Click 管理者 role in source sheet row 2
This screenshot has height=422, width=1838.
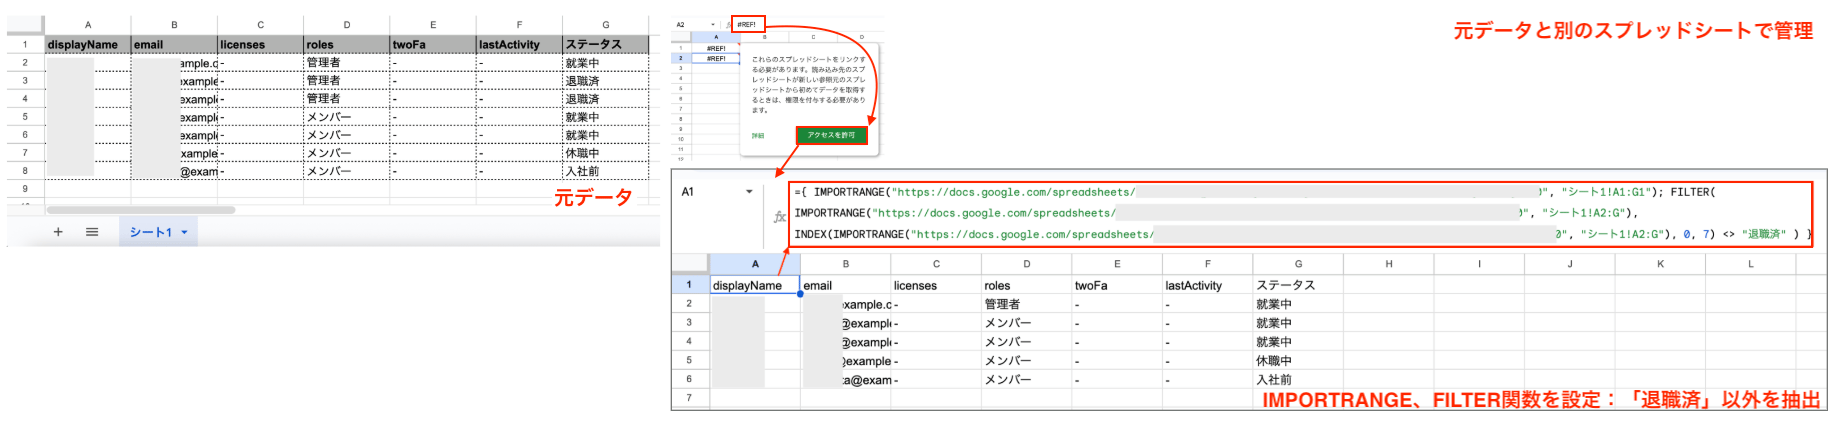[347, 62]
